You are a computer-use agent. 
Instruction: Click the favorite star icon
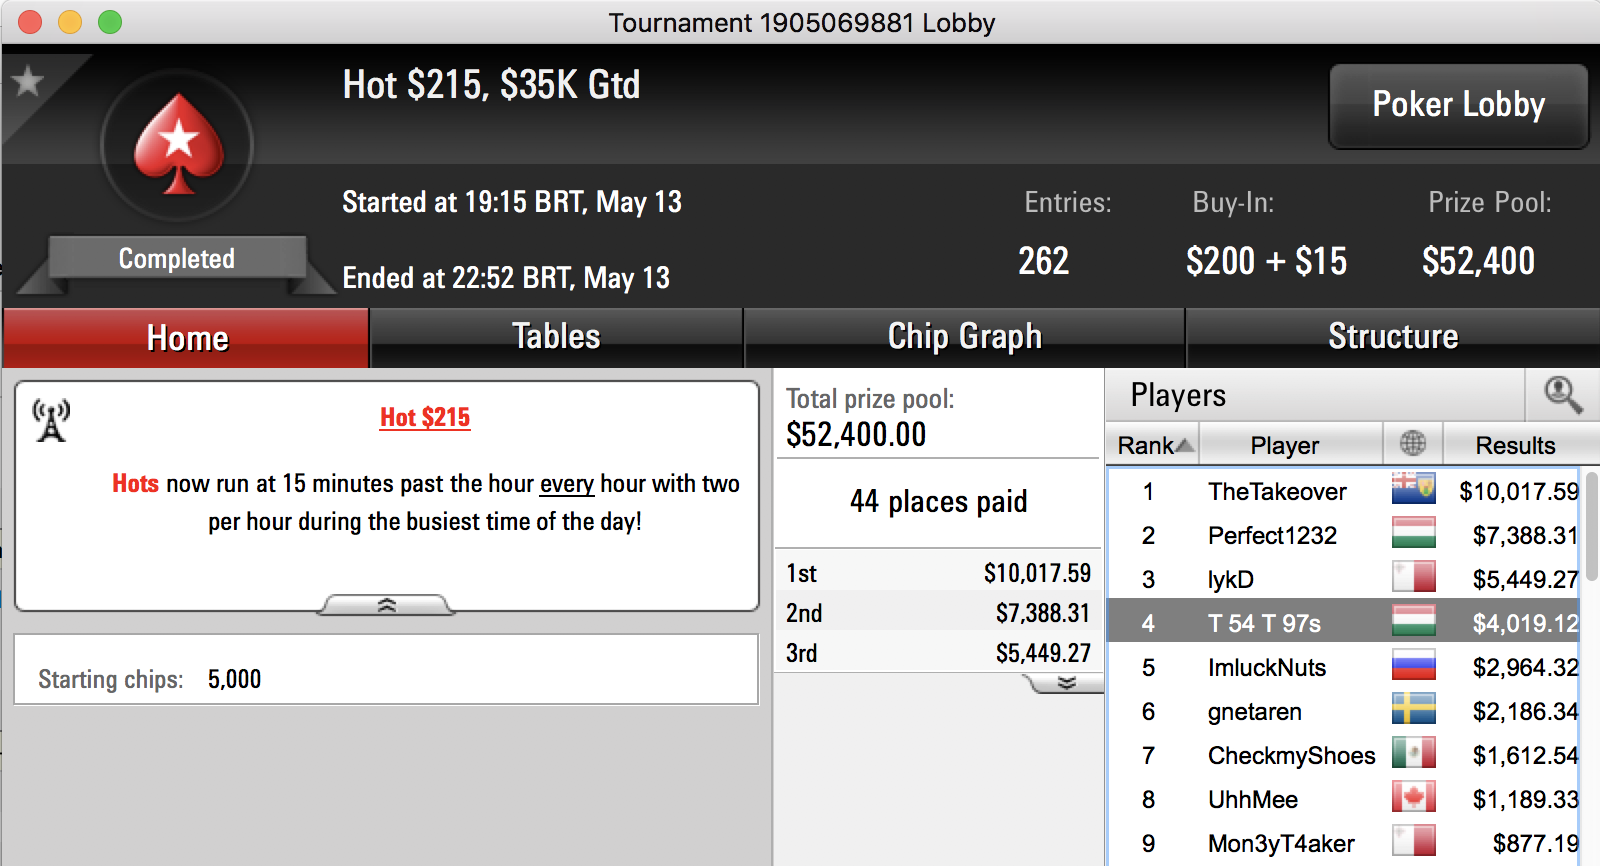(27, 81)
